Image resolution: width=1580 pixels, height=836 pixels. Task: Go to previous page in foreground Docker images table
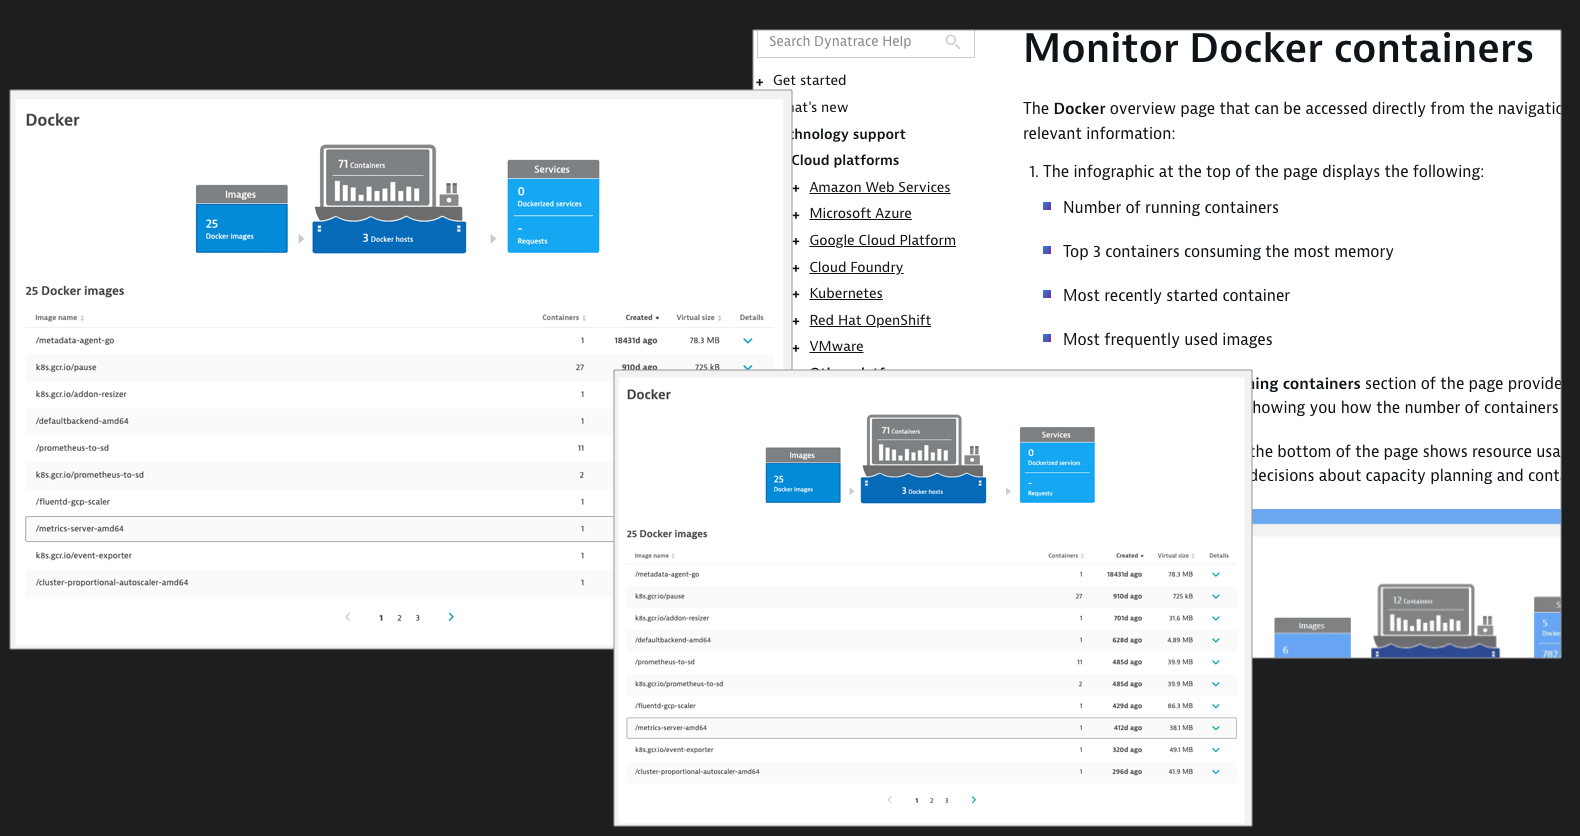pyautogui.click(x=889, y=800)
